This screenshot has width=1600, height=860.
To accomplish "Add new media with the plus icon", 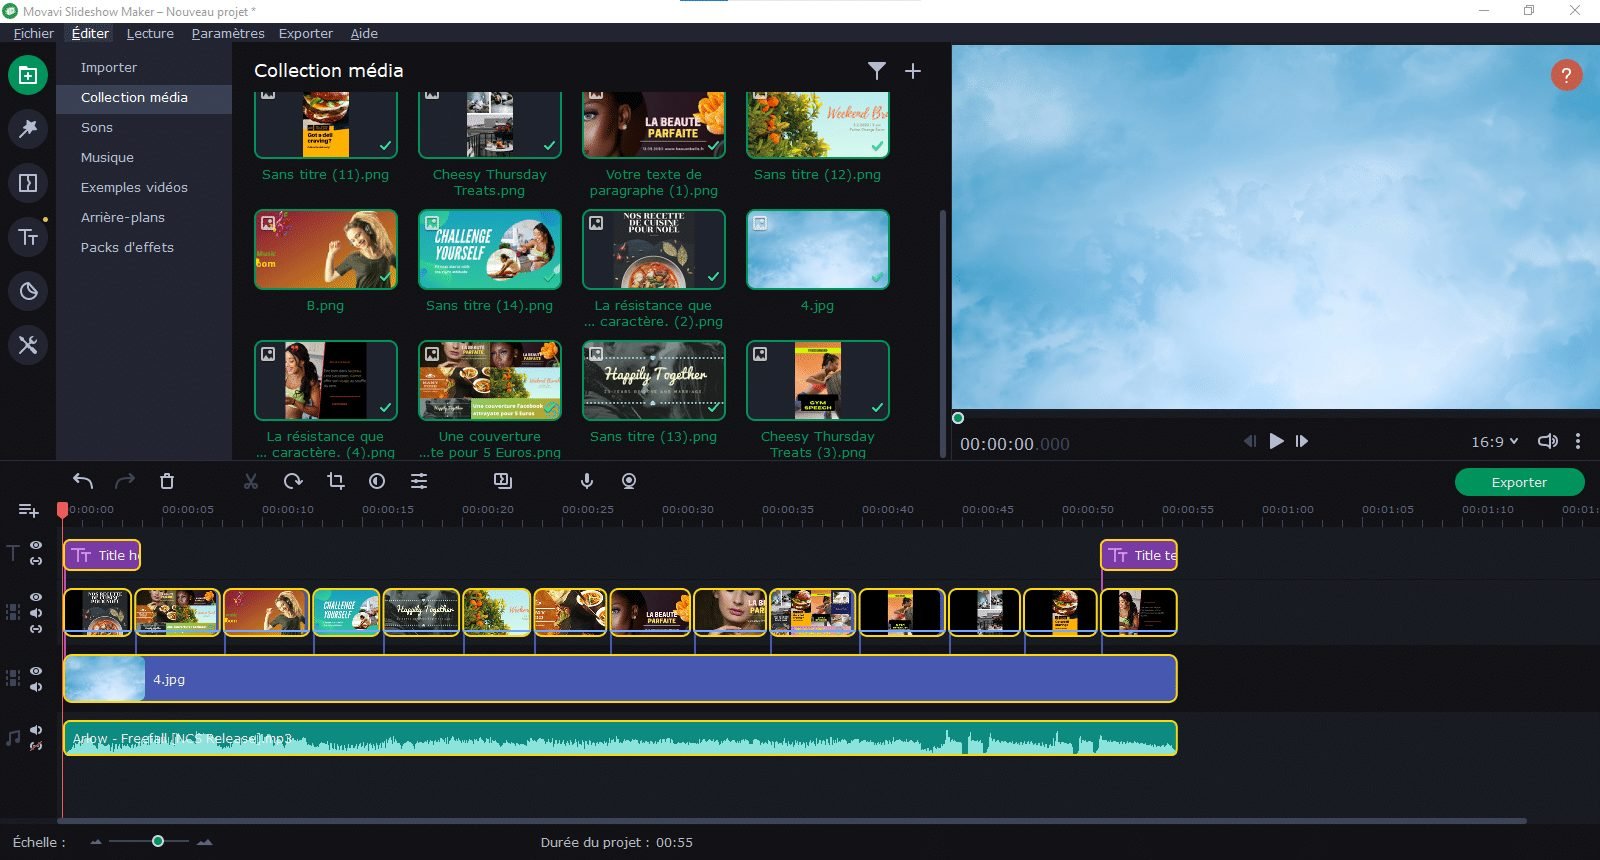I will point(913,71).
